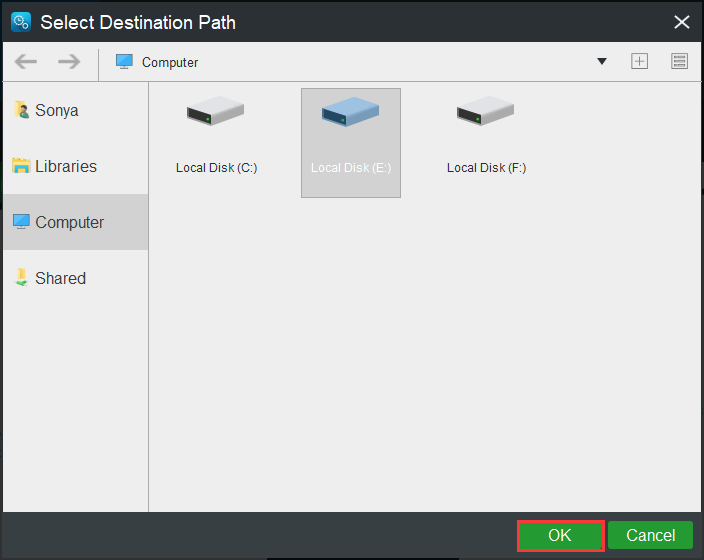Click the app logo in title bar
The height and width of the screenshot is (560, 704).
point(21,22)
